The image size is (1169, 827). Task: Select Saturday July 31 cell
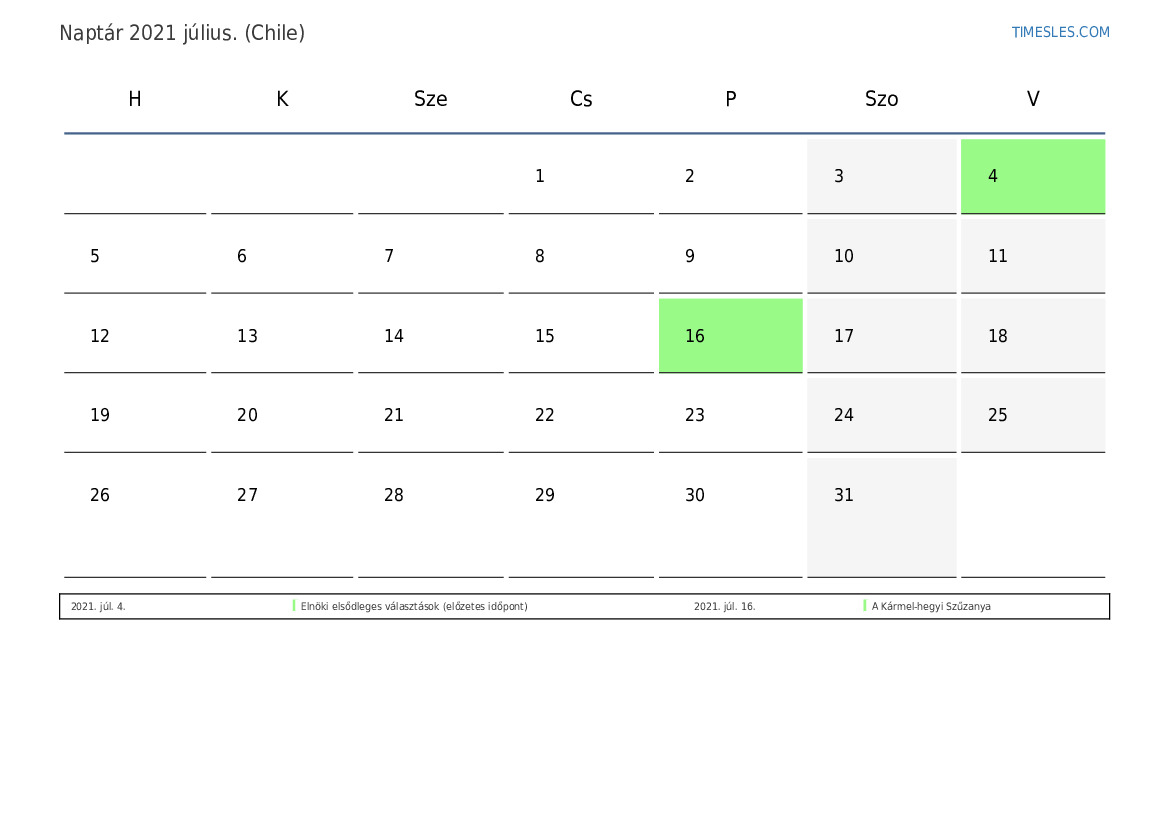click(881, 516)
